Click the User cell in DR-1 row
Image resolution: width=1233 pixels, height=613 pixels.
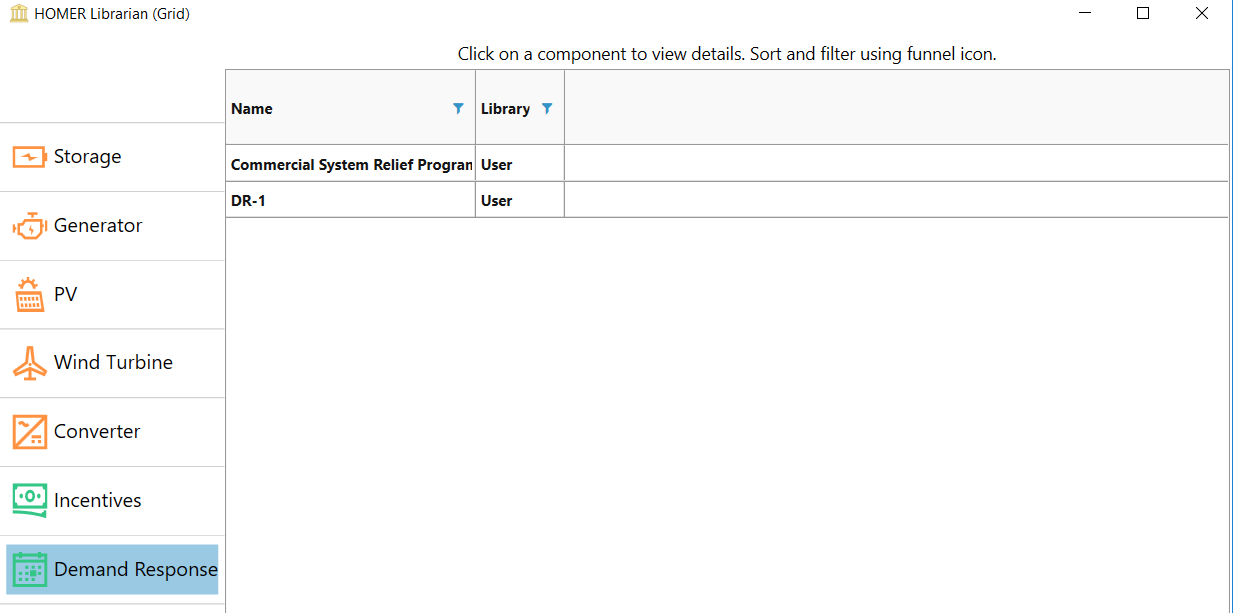click(x=497, y=201)
